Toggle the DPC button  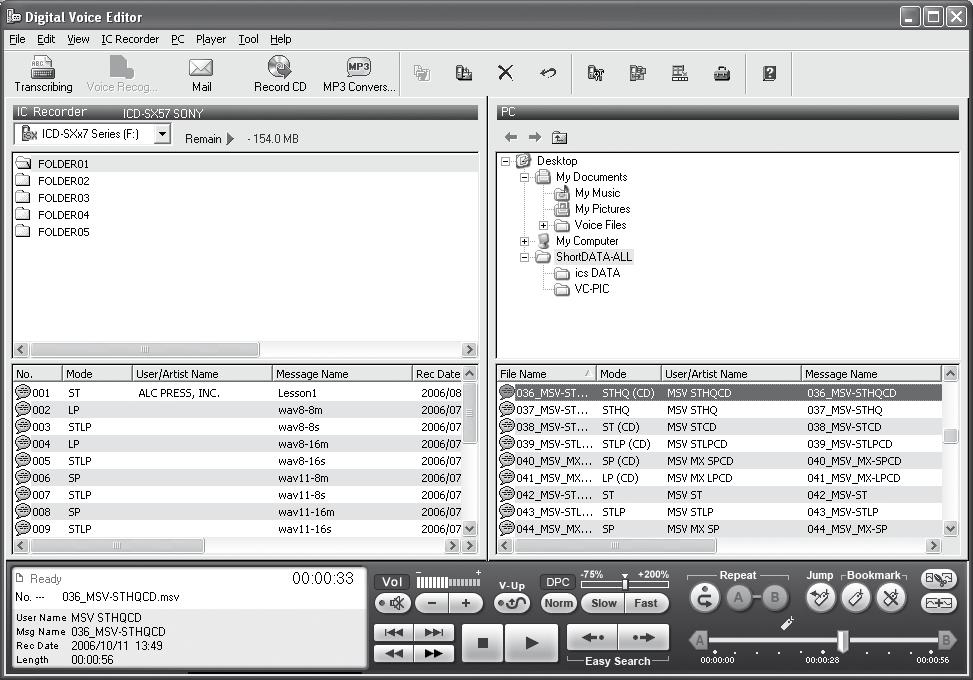click(x=557, y=581)
